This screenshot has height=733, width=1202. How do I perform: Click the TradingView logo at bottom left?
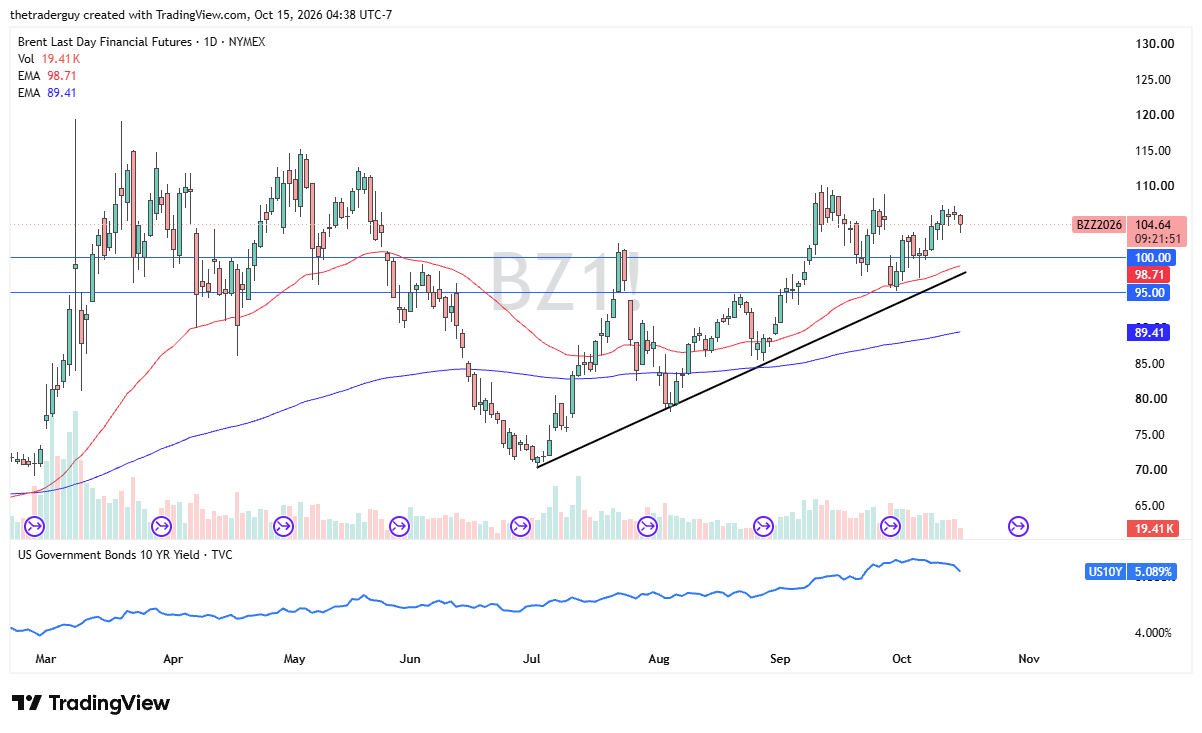click(91, 703)
